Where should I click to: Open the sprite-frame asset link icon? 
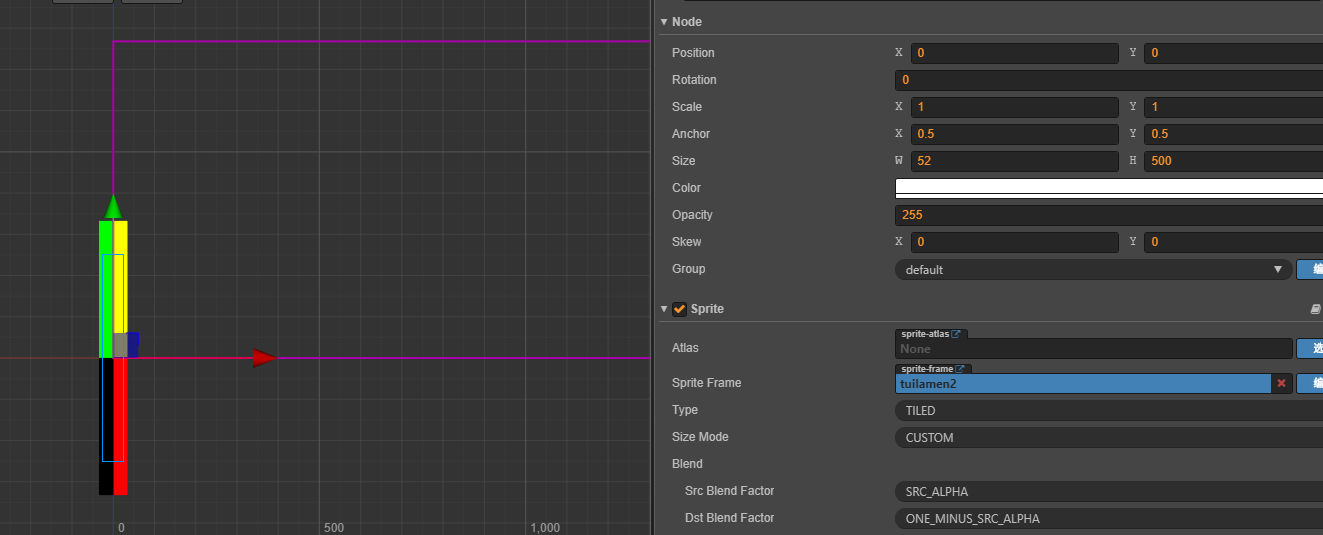pos(960,369)
